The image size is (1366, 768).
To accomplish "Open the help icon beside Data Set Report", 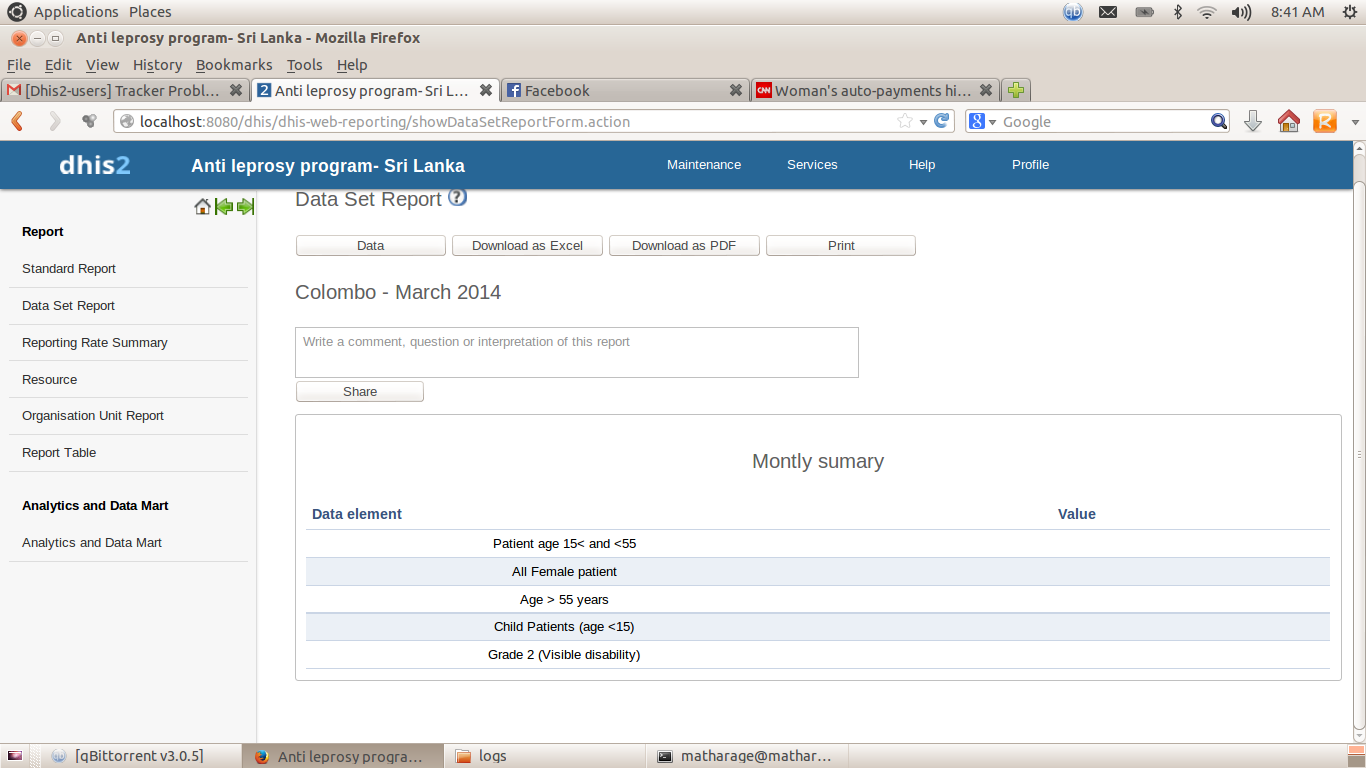I will tap(457, 198).
